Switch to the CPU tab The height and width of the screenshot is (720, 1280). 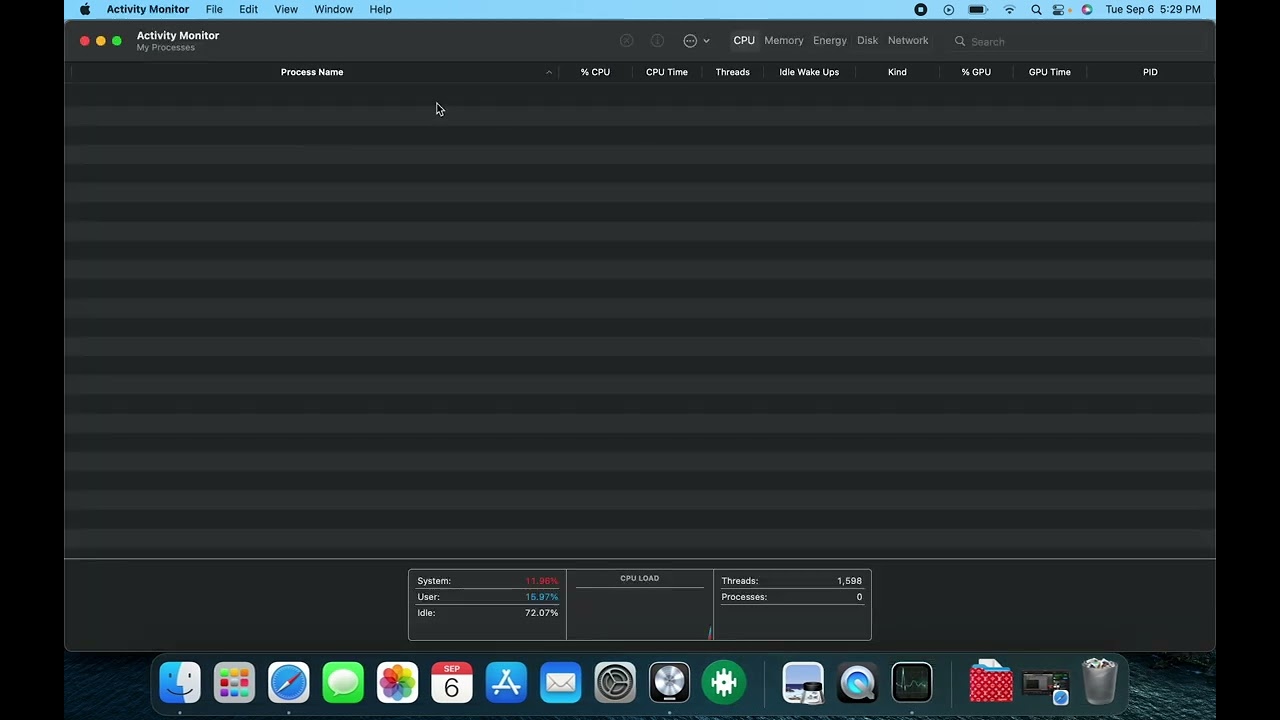744,41
